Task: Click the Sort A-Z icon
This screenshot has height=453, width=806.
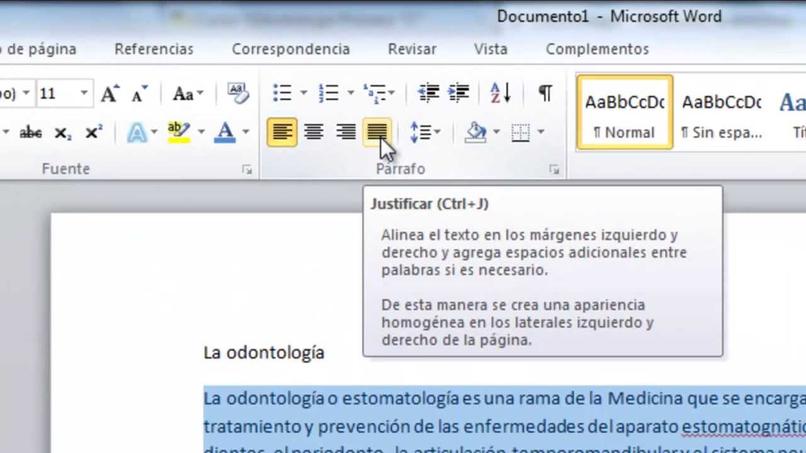Action: pos(500,93)
